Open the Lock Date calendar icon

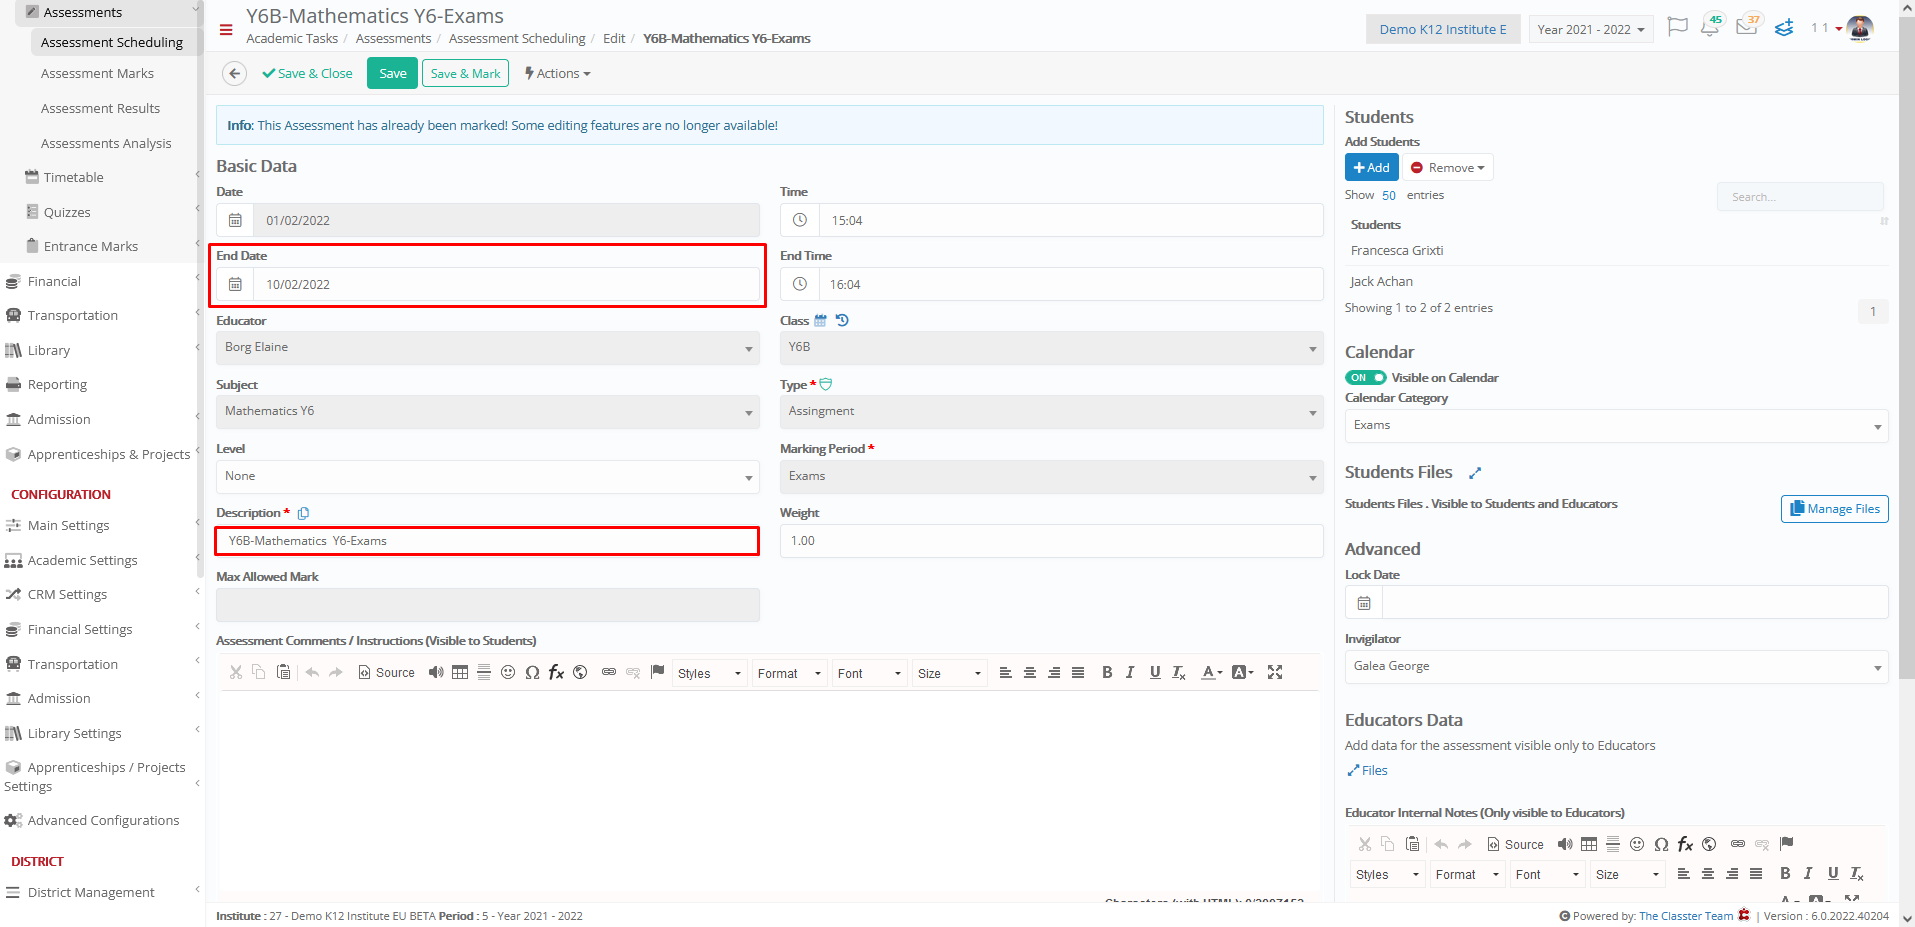[x=1364, y=602]
